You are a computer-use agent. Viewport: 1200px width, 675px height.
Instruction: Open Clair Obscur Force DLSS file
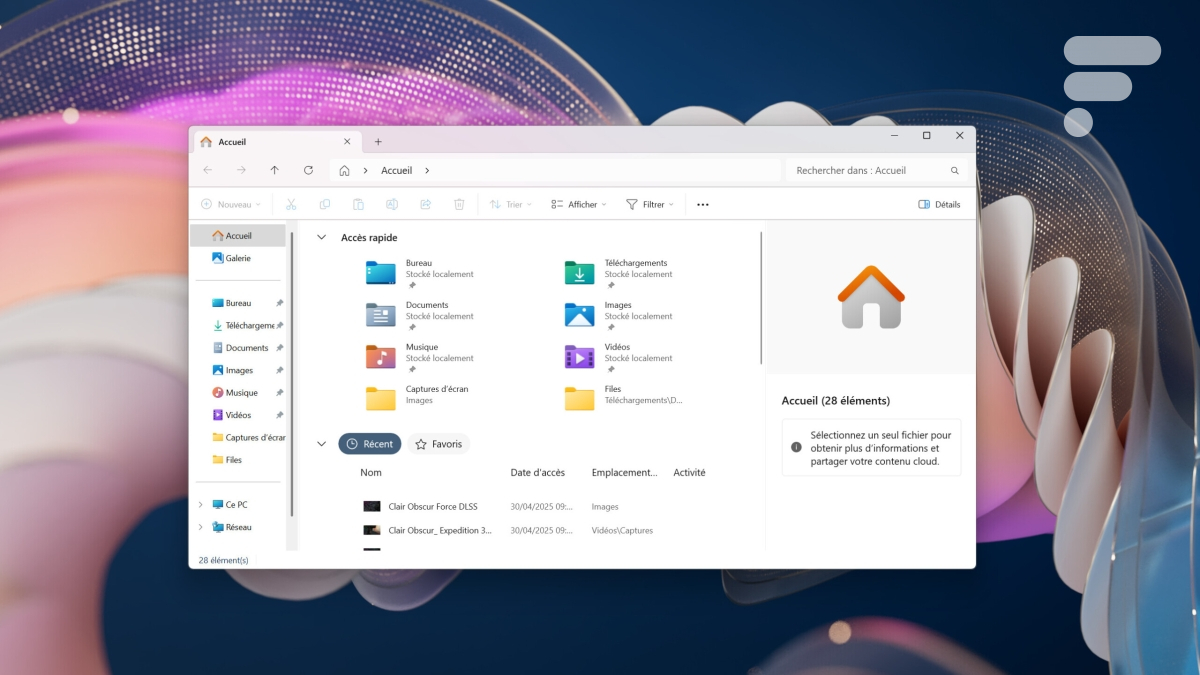click(x=432, y=507)
